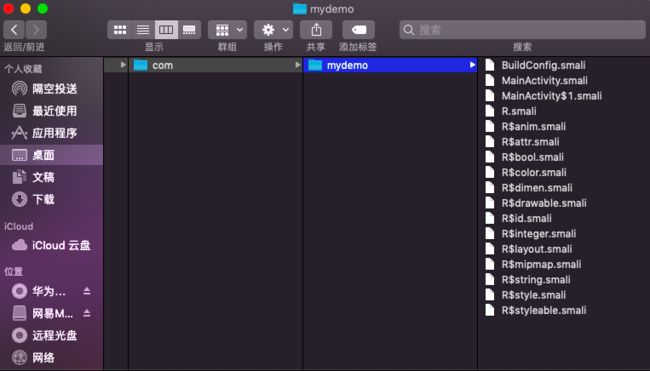This screenshot has width=650, height=371.
Task: Focus the search field
Action: pos(522,30)
